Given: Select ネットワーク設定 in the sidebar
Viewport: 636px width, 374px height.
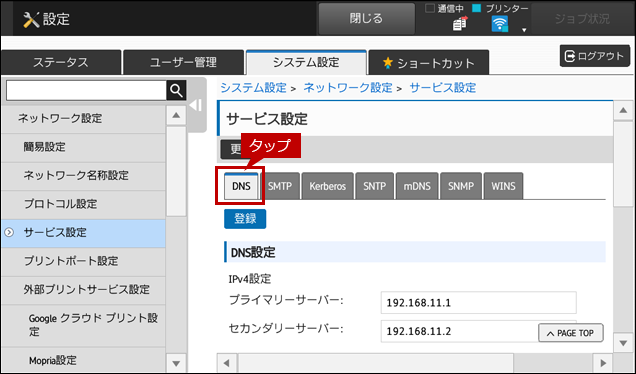Looking at the screenshot, I should (x=83, y=118).
